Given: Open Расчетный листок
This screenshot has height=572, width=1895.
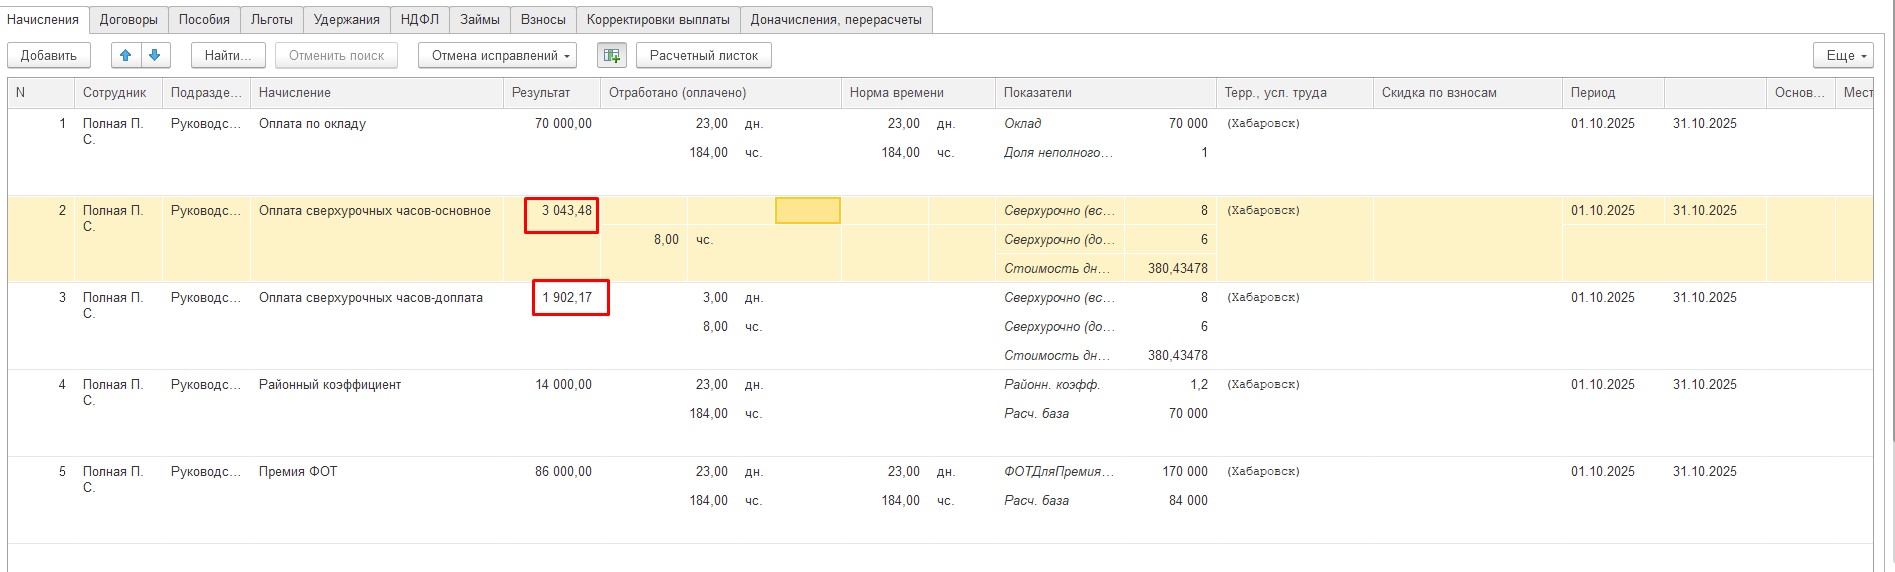Looking at the screenshot, I should [704, 56].
